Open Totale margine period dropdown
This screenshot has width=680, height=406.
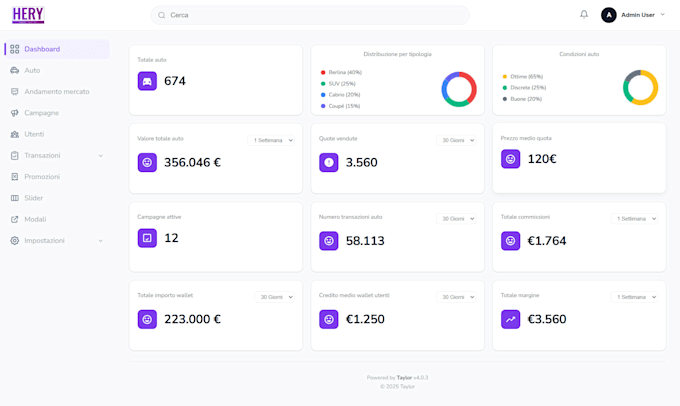(634, 297)
